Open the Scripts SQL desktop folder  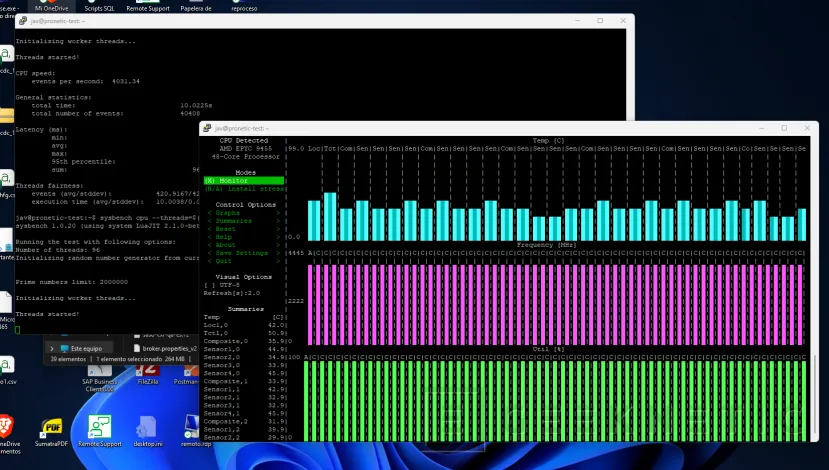pos(99,6)
